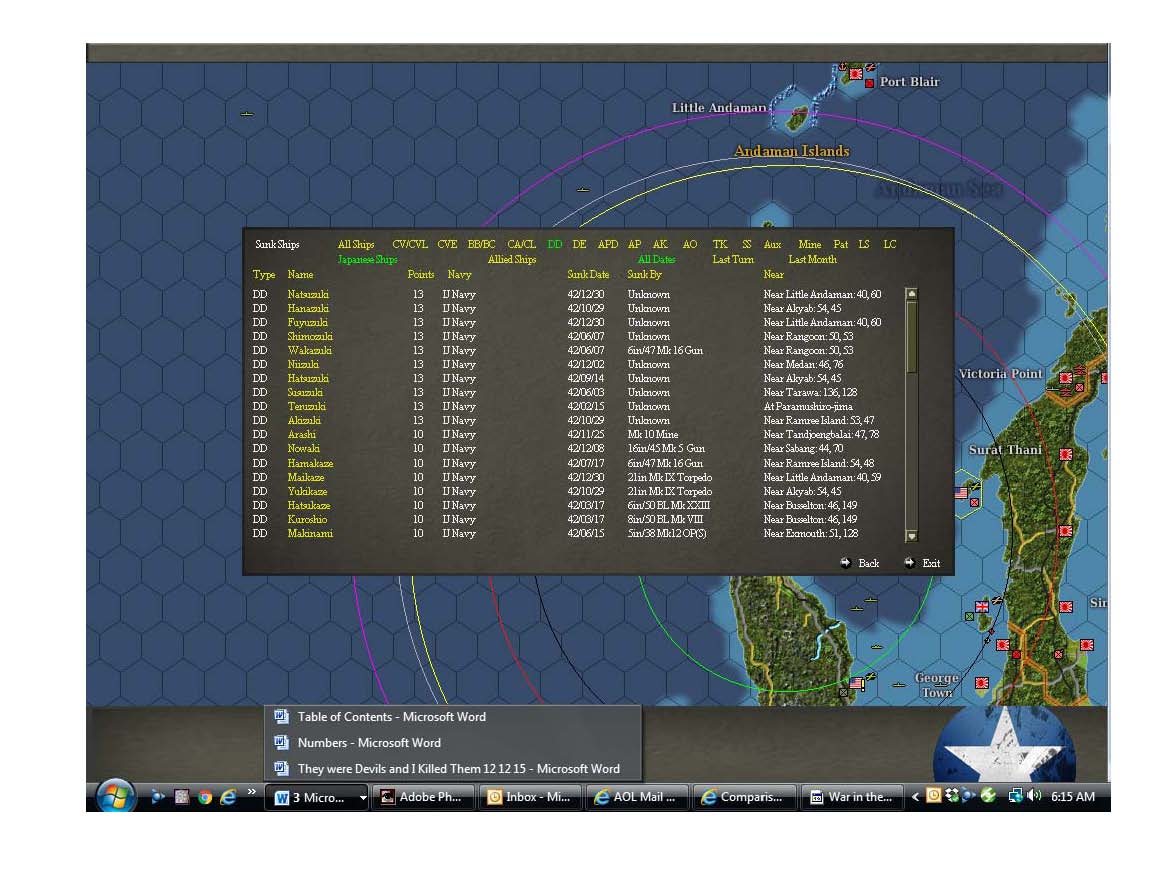Switch to They were Devils Word document

[453, 768]
